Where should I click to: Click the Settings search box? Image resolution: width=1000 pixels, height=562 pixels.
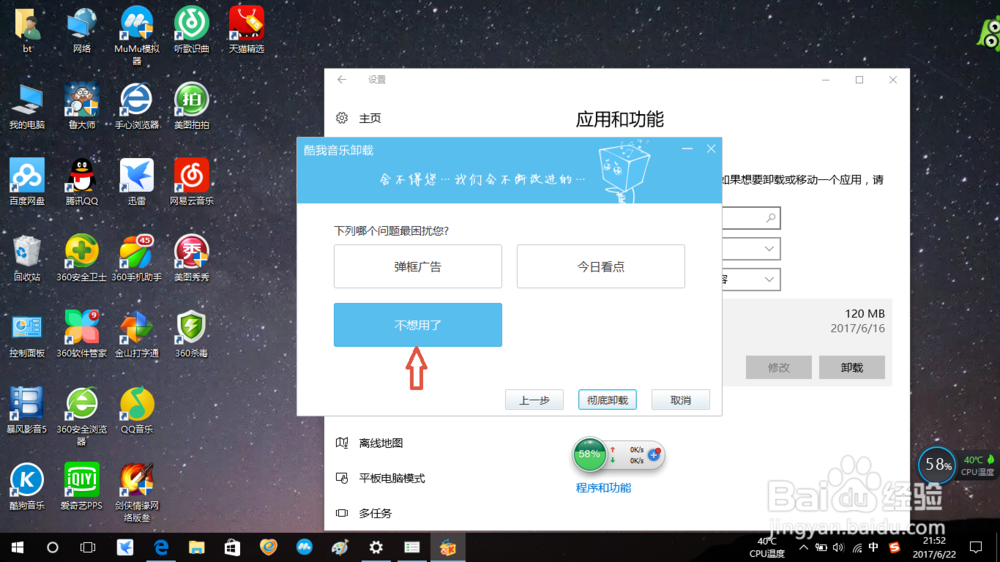point(751,218)
